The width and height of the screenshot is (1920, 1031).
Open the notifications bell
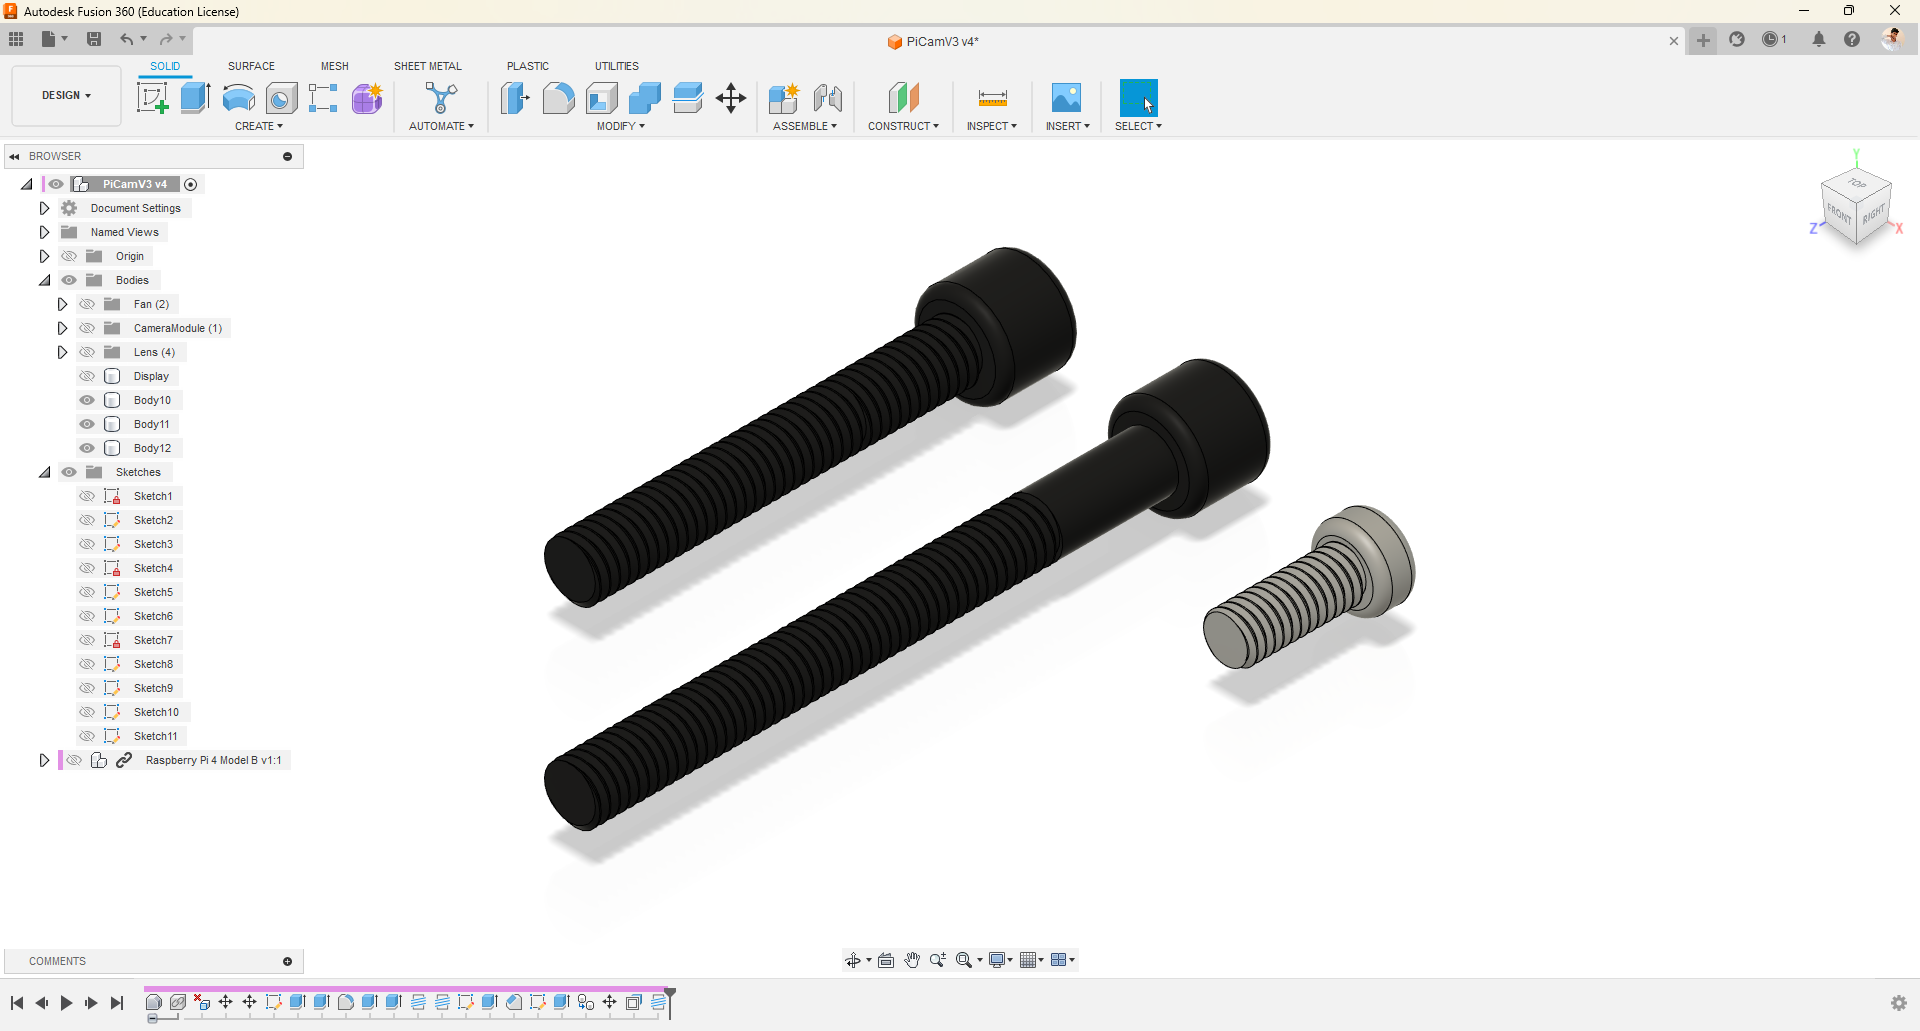click(x=1819, y=39)
